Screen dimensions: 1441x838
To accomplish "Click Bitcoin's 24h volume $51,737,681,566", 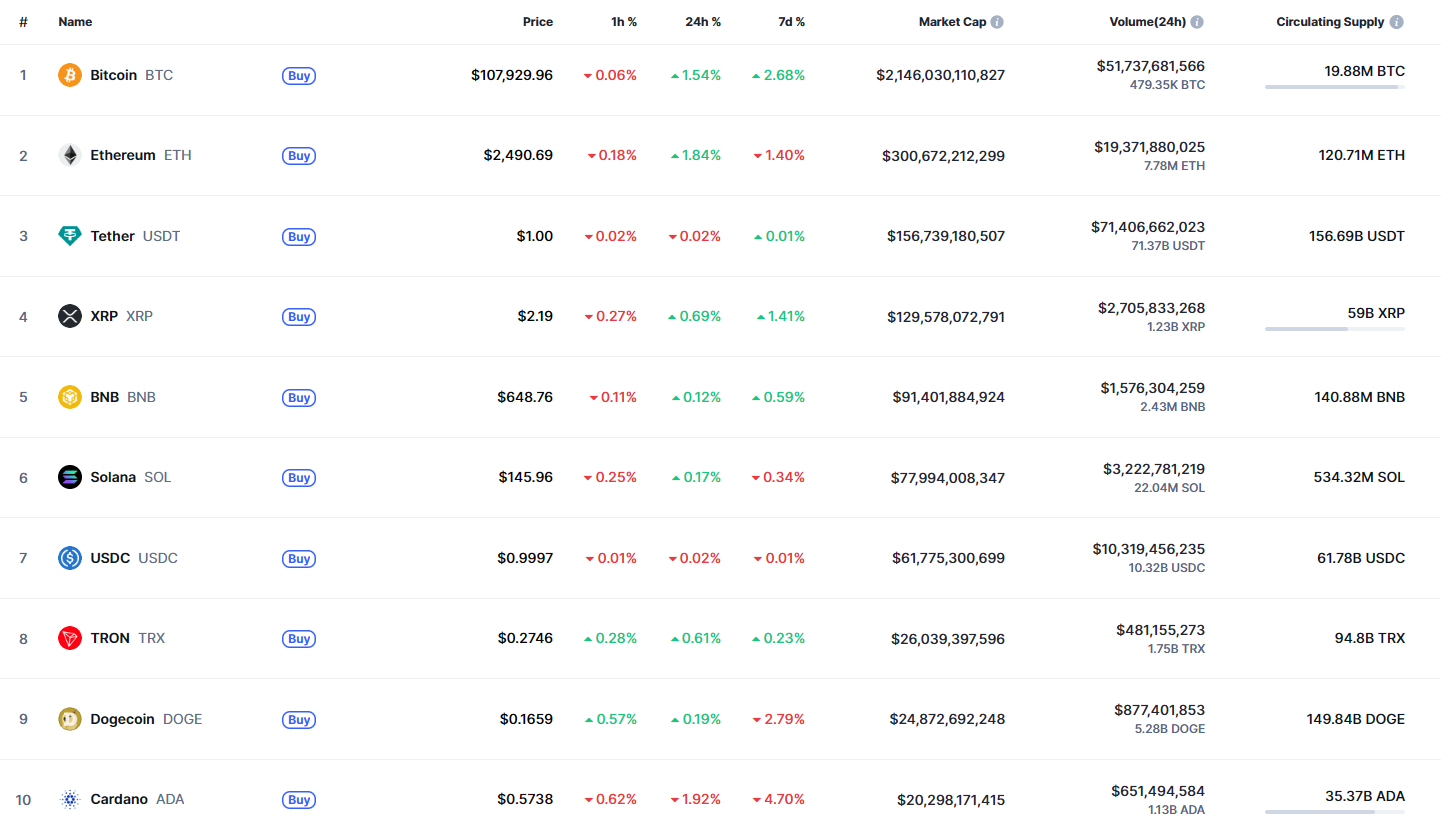I will coord(1150,66).
